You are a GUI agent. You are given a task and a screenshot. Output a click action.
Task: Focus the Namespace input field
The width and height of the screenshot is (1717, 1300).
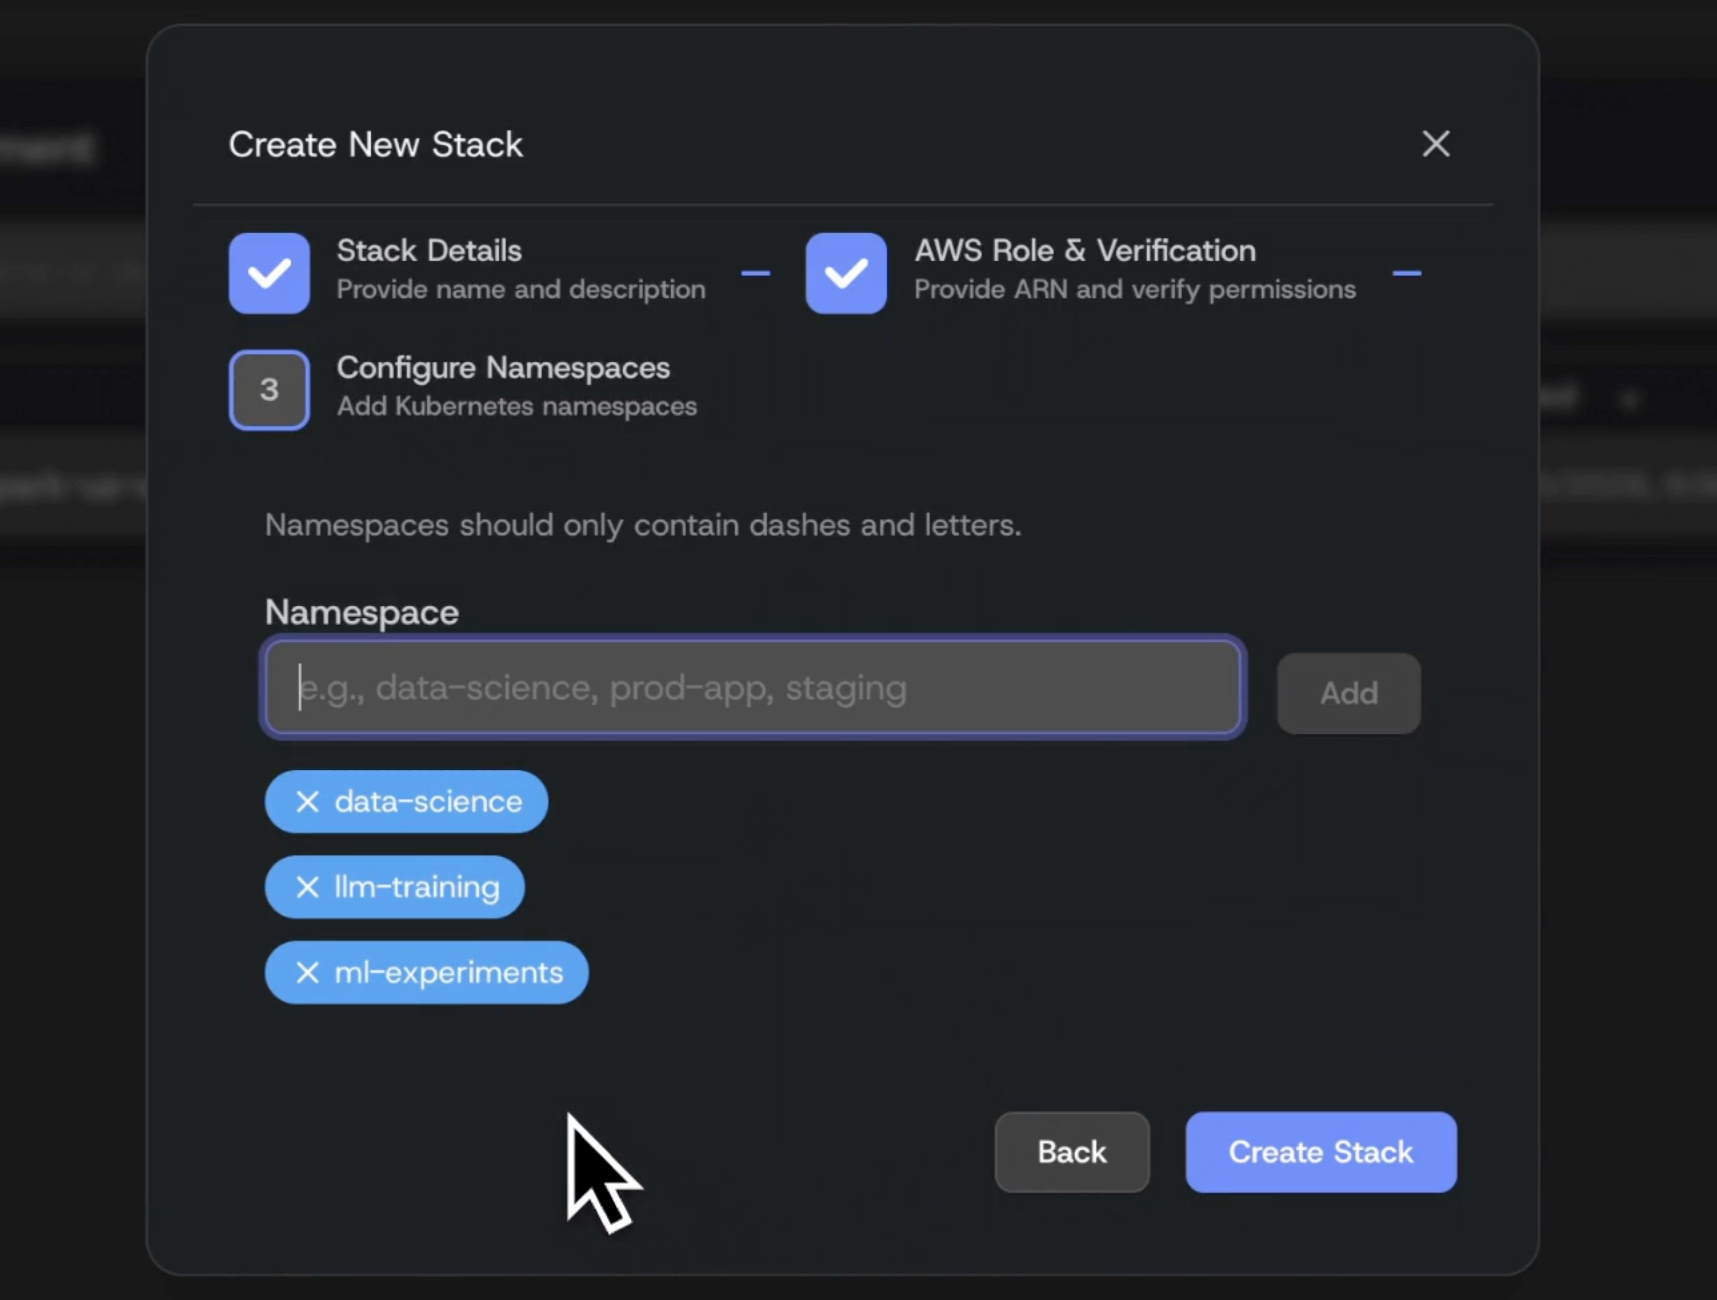752,687
